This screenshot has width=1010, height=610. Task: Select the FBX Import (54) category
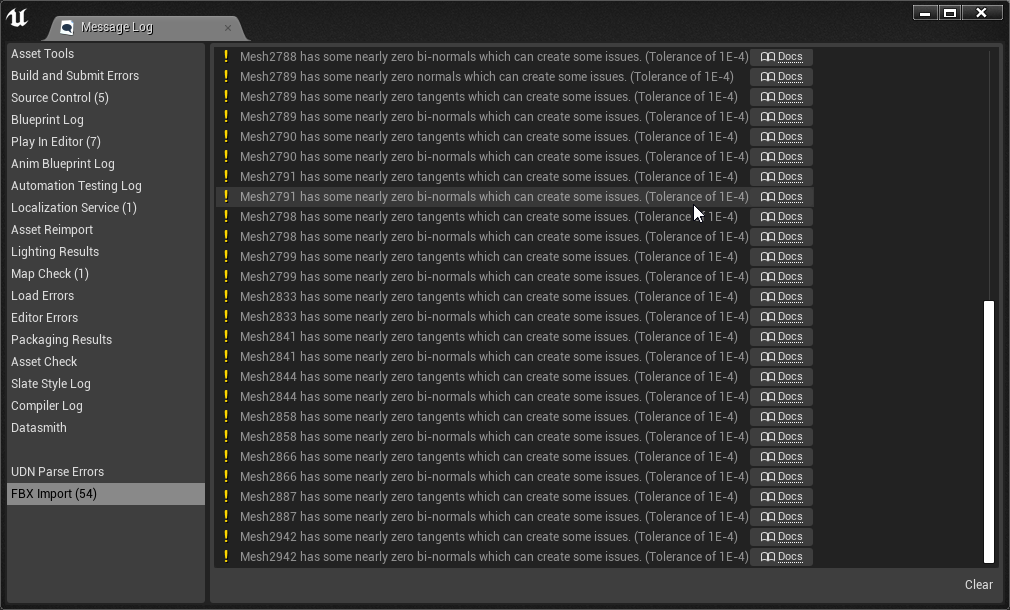pyautogui.click(x=56, y=493)
